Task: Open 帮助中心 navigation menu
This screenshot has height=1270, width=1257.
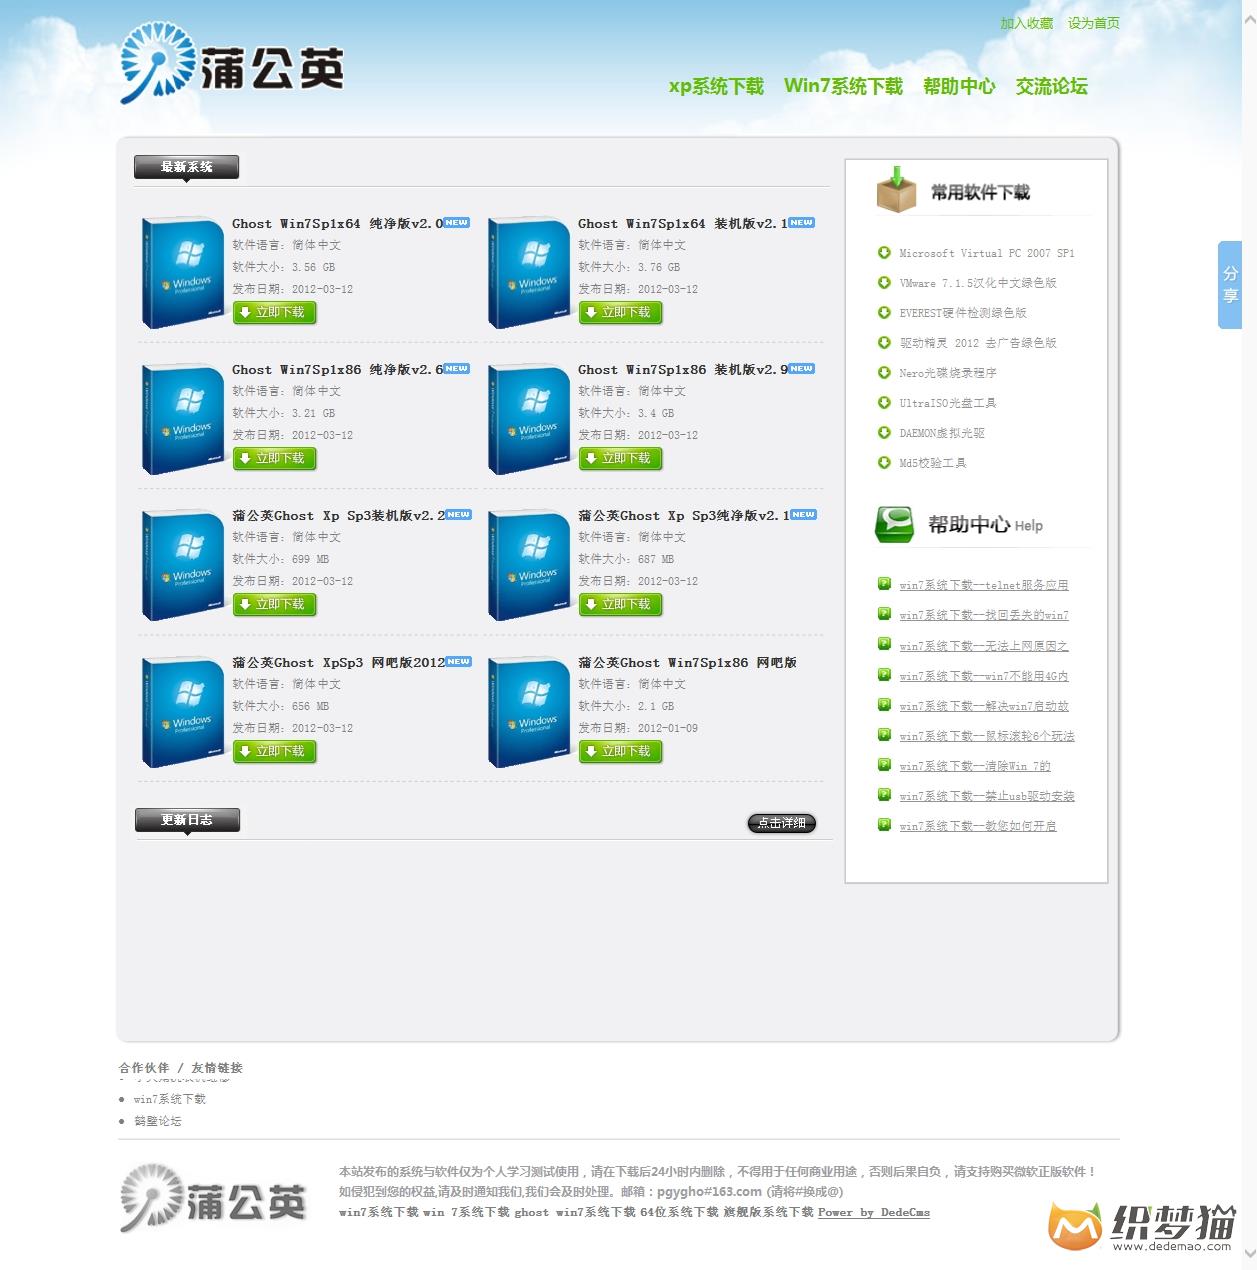Action: tap(959, 87)
